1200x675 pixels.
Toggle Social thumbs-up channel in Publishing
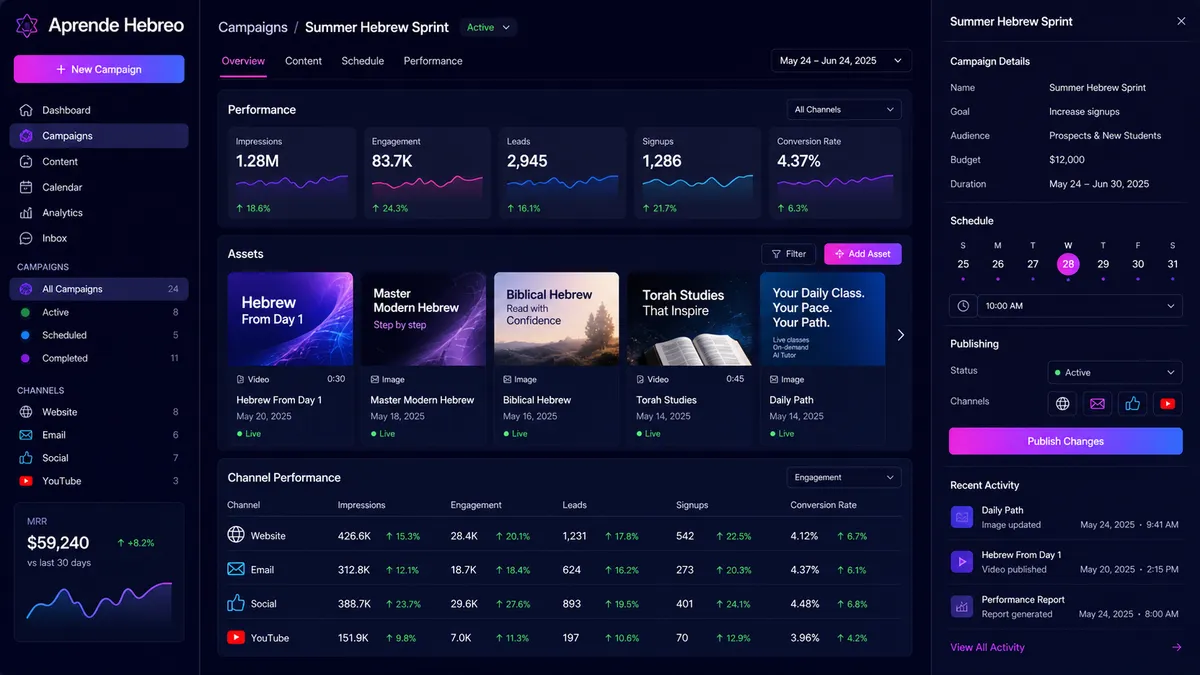click(1132, 403)
